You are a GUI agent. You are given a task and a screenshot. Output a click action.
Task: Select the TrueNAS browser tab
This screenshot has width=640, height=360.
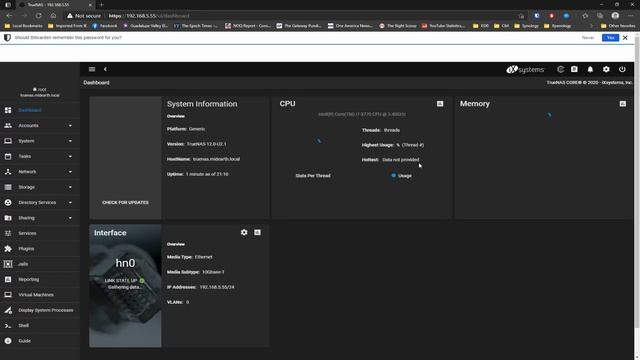click(55, 5)
